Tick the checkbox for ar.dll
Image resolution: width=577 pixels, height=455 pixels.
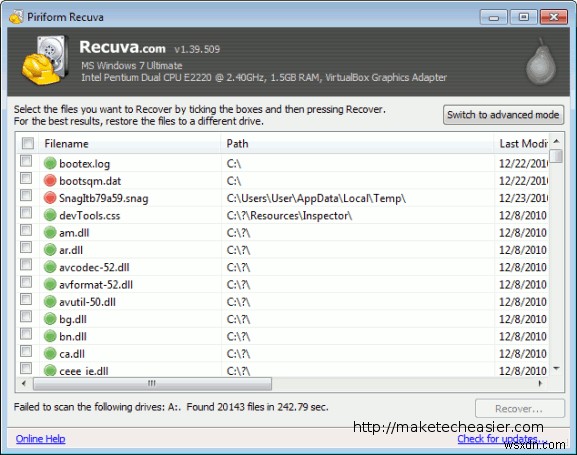tap(26, 247)
